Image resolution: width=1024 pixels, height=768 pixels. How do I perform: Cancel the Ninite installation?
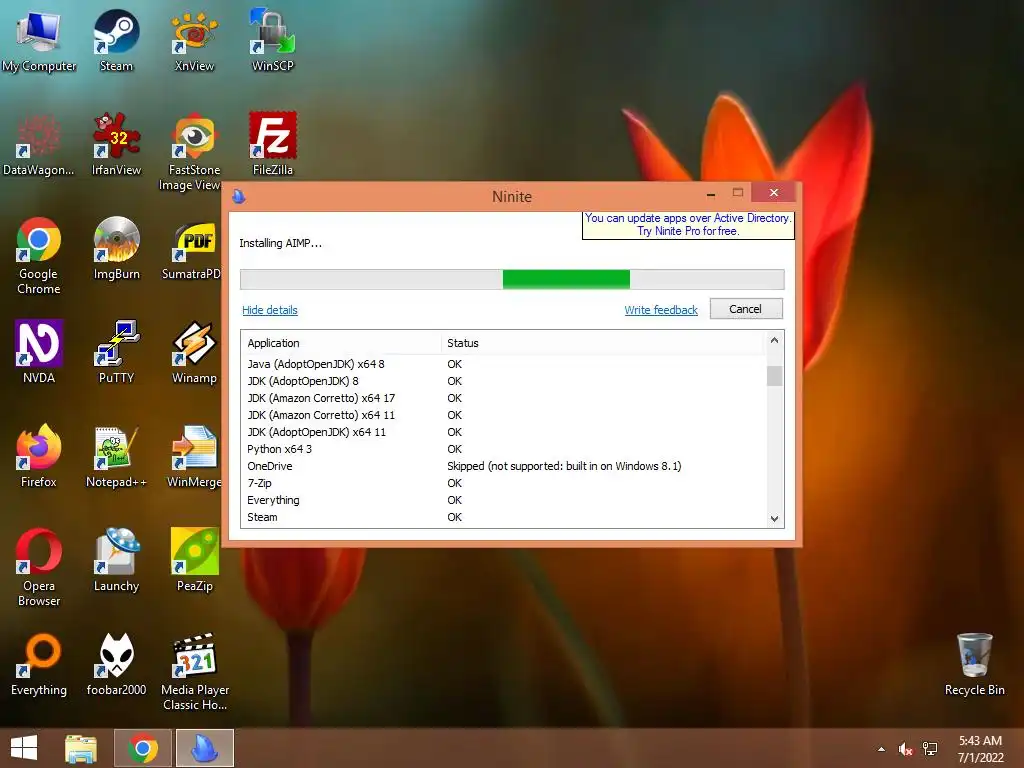[x=746, y=309]
